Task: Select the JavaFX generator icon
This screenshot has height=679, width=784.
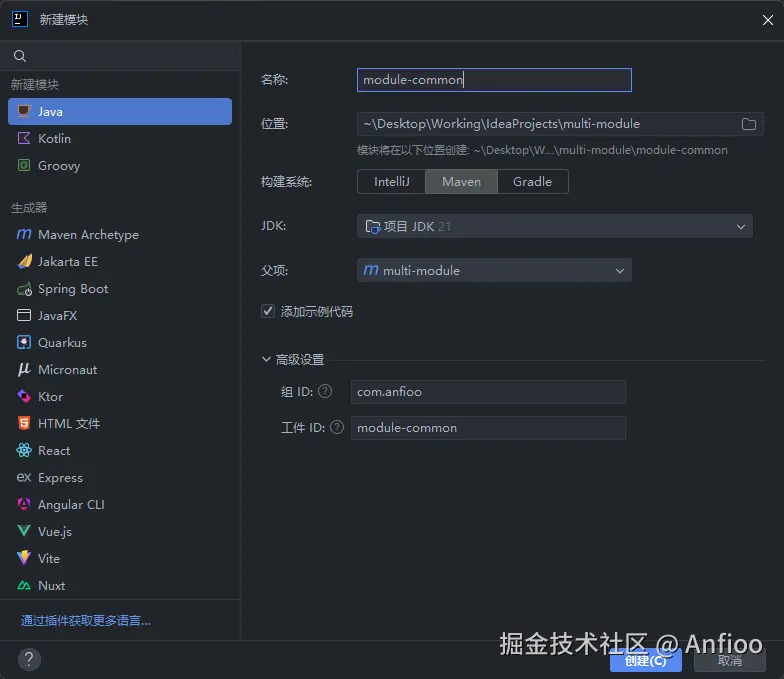Action: 24,316
